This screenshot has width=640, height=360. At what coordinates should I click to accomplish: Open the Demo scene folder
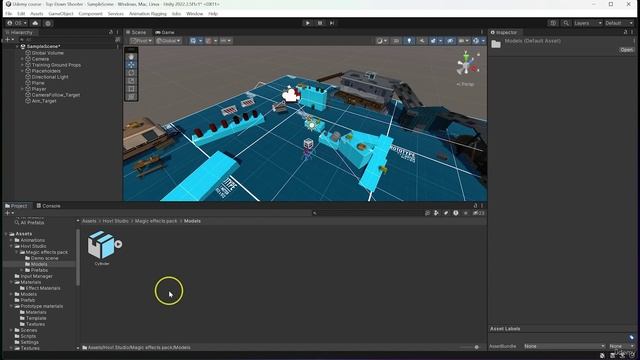44,258
